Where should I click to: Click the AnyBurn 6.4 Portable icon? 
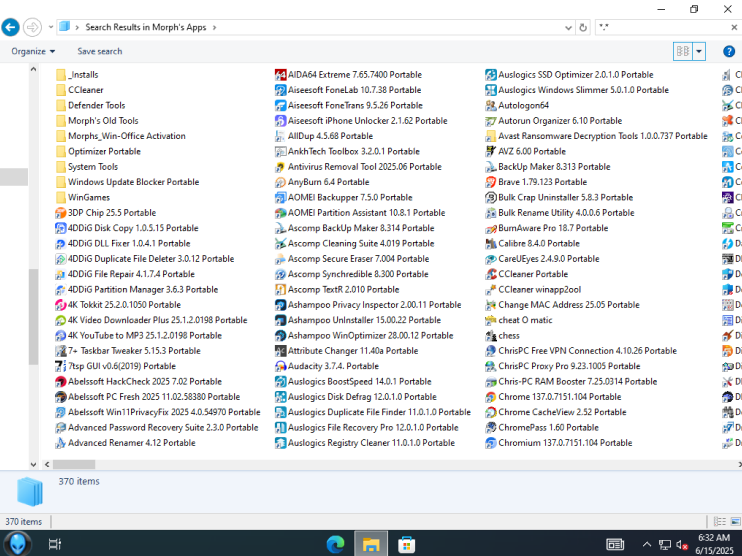[280, 182]
